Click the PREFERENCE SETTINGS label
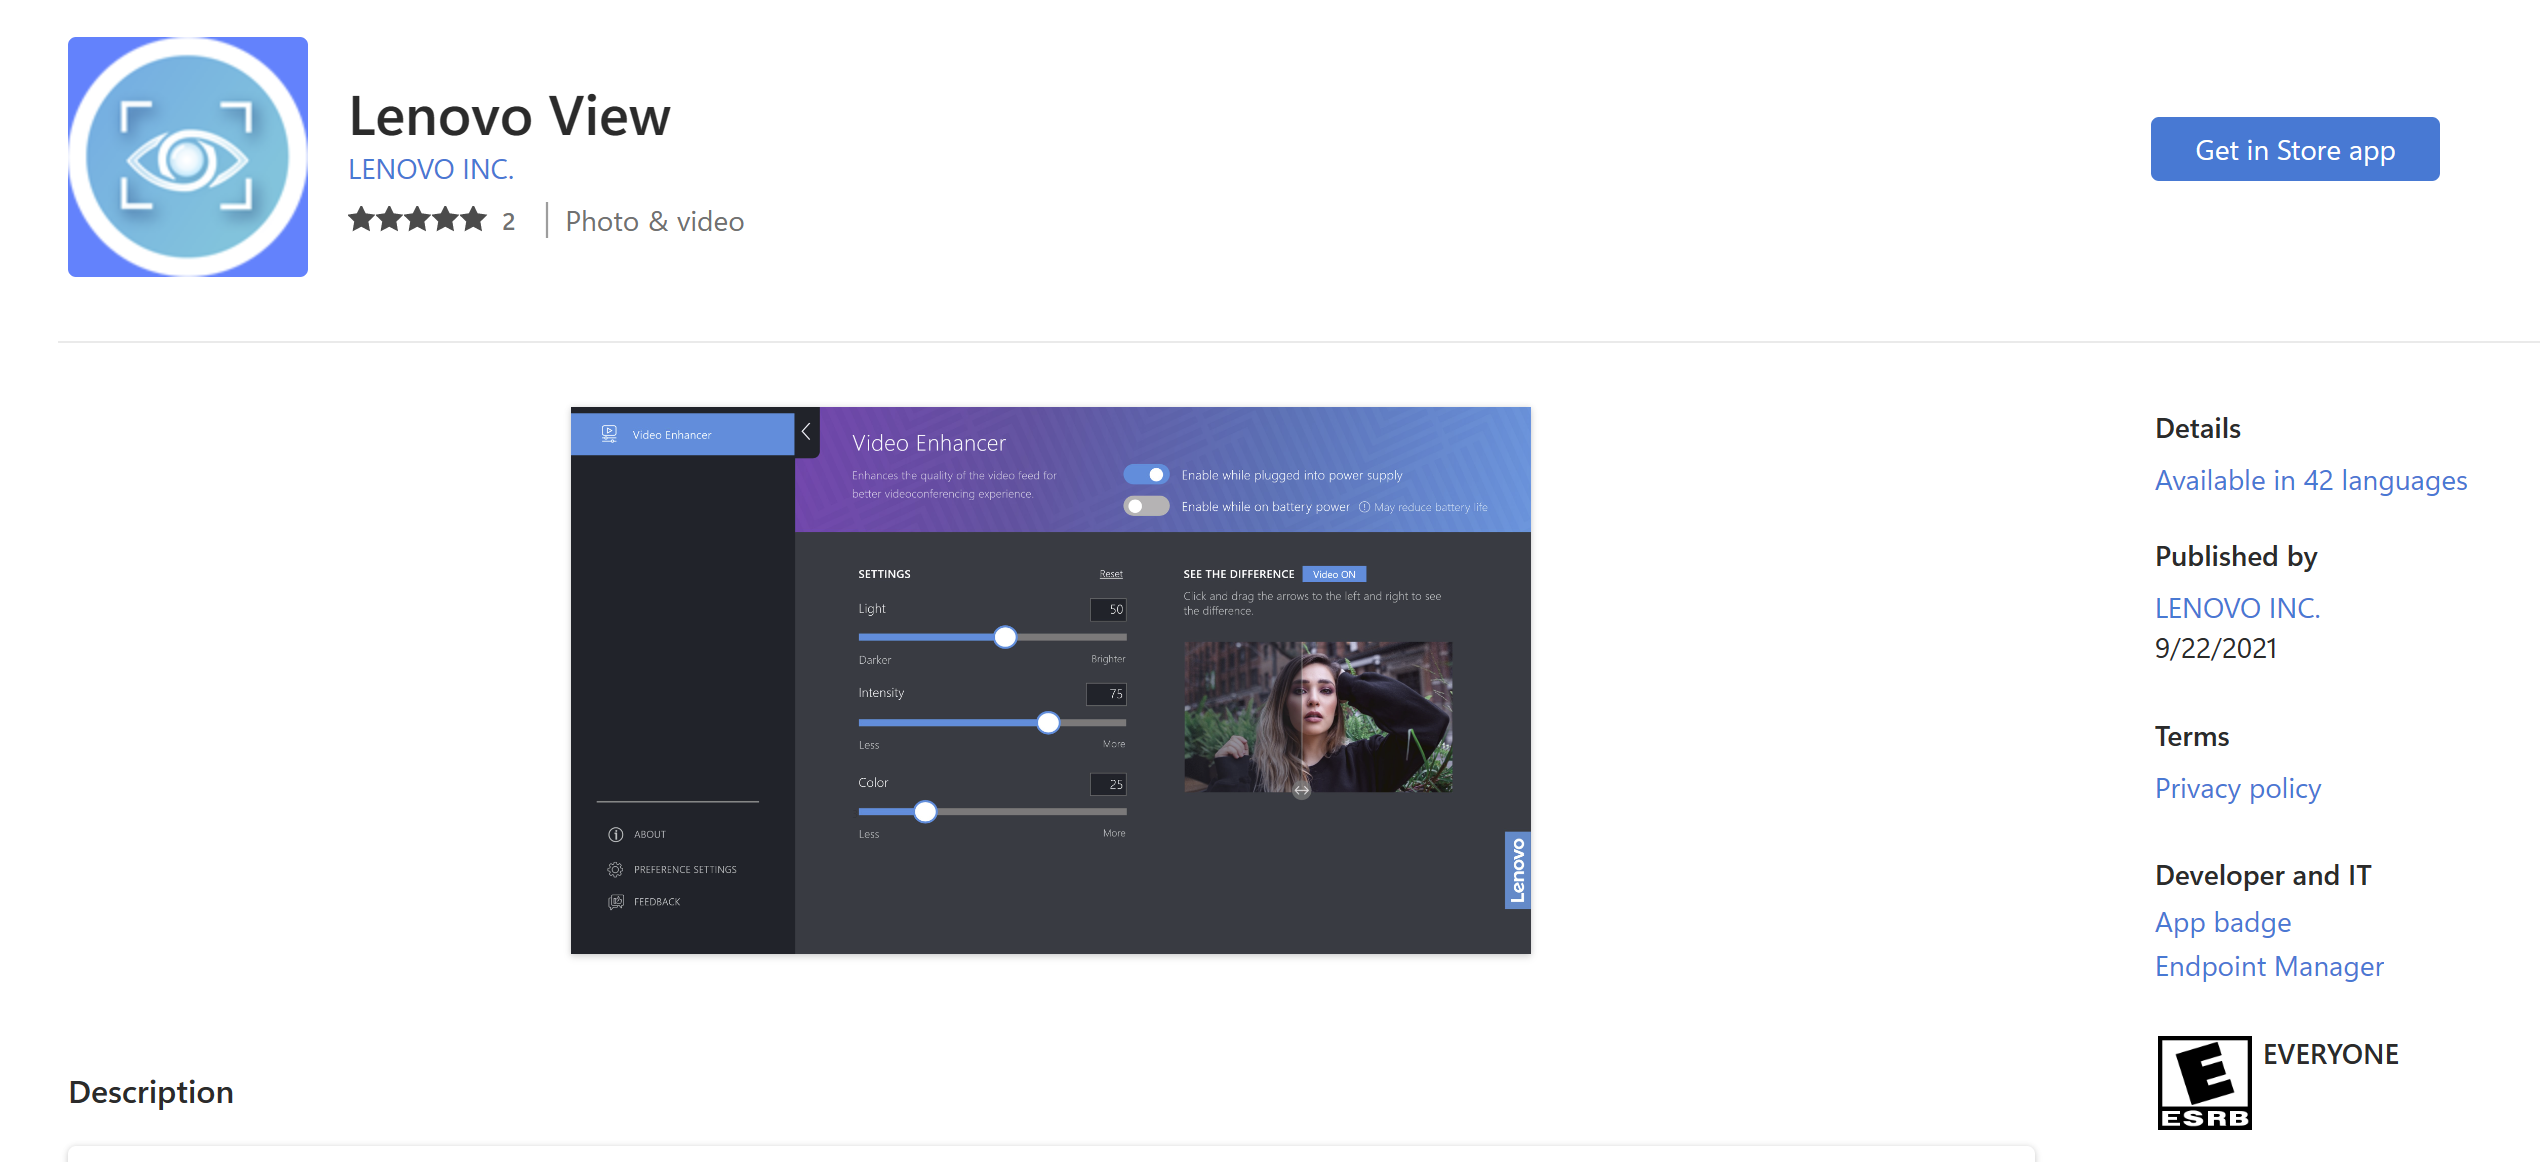This screenshot has width=2540, height=1162. (x=685, y=869)
